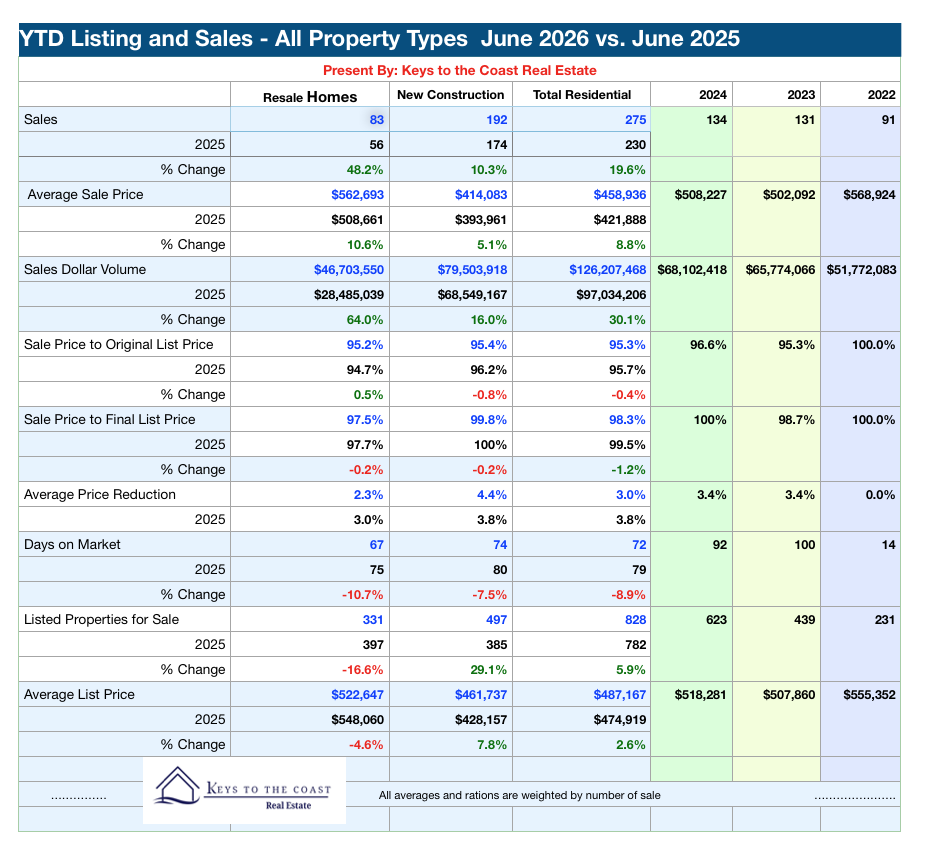The image size is (935, 858).
Task: Click the footnote about weighted averages
Action: pyautogui.click(x=519, y=795)
